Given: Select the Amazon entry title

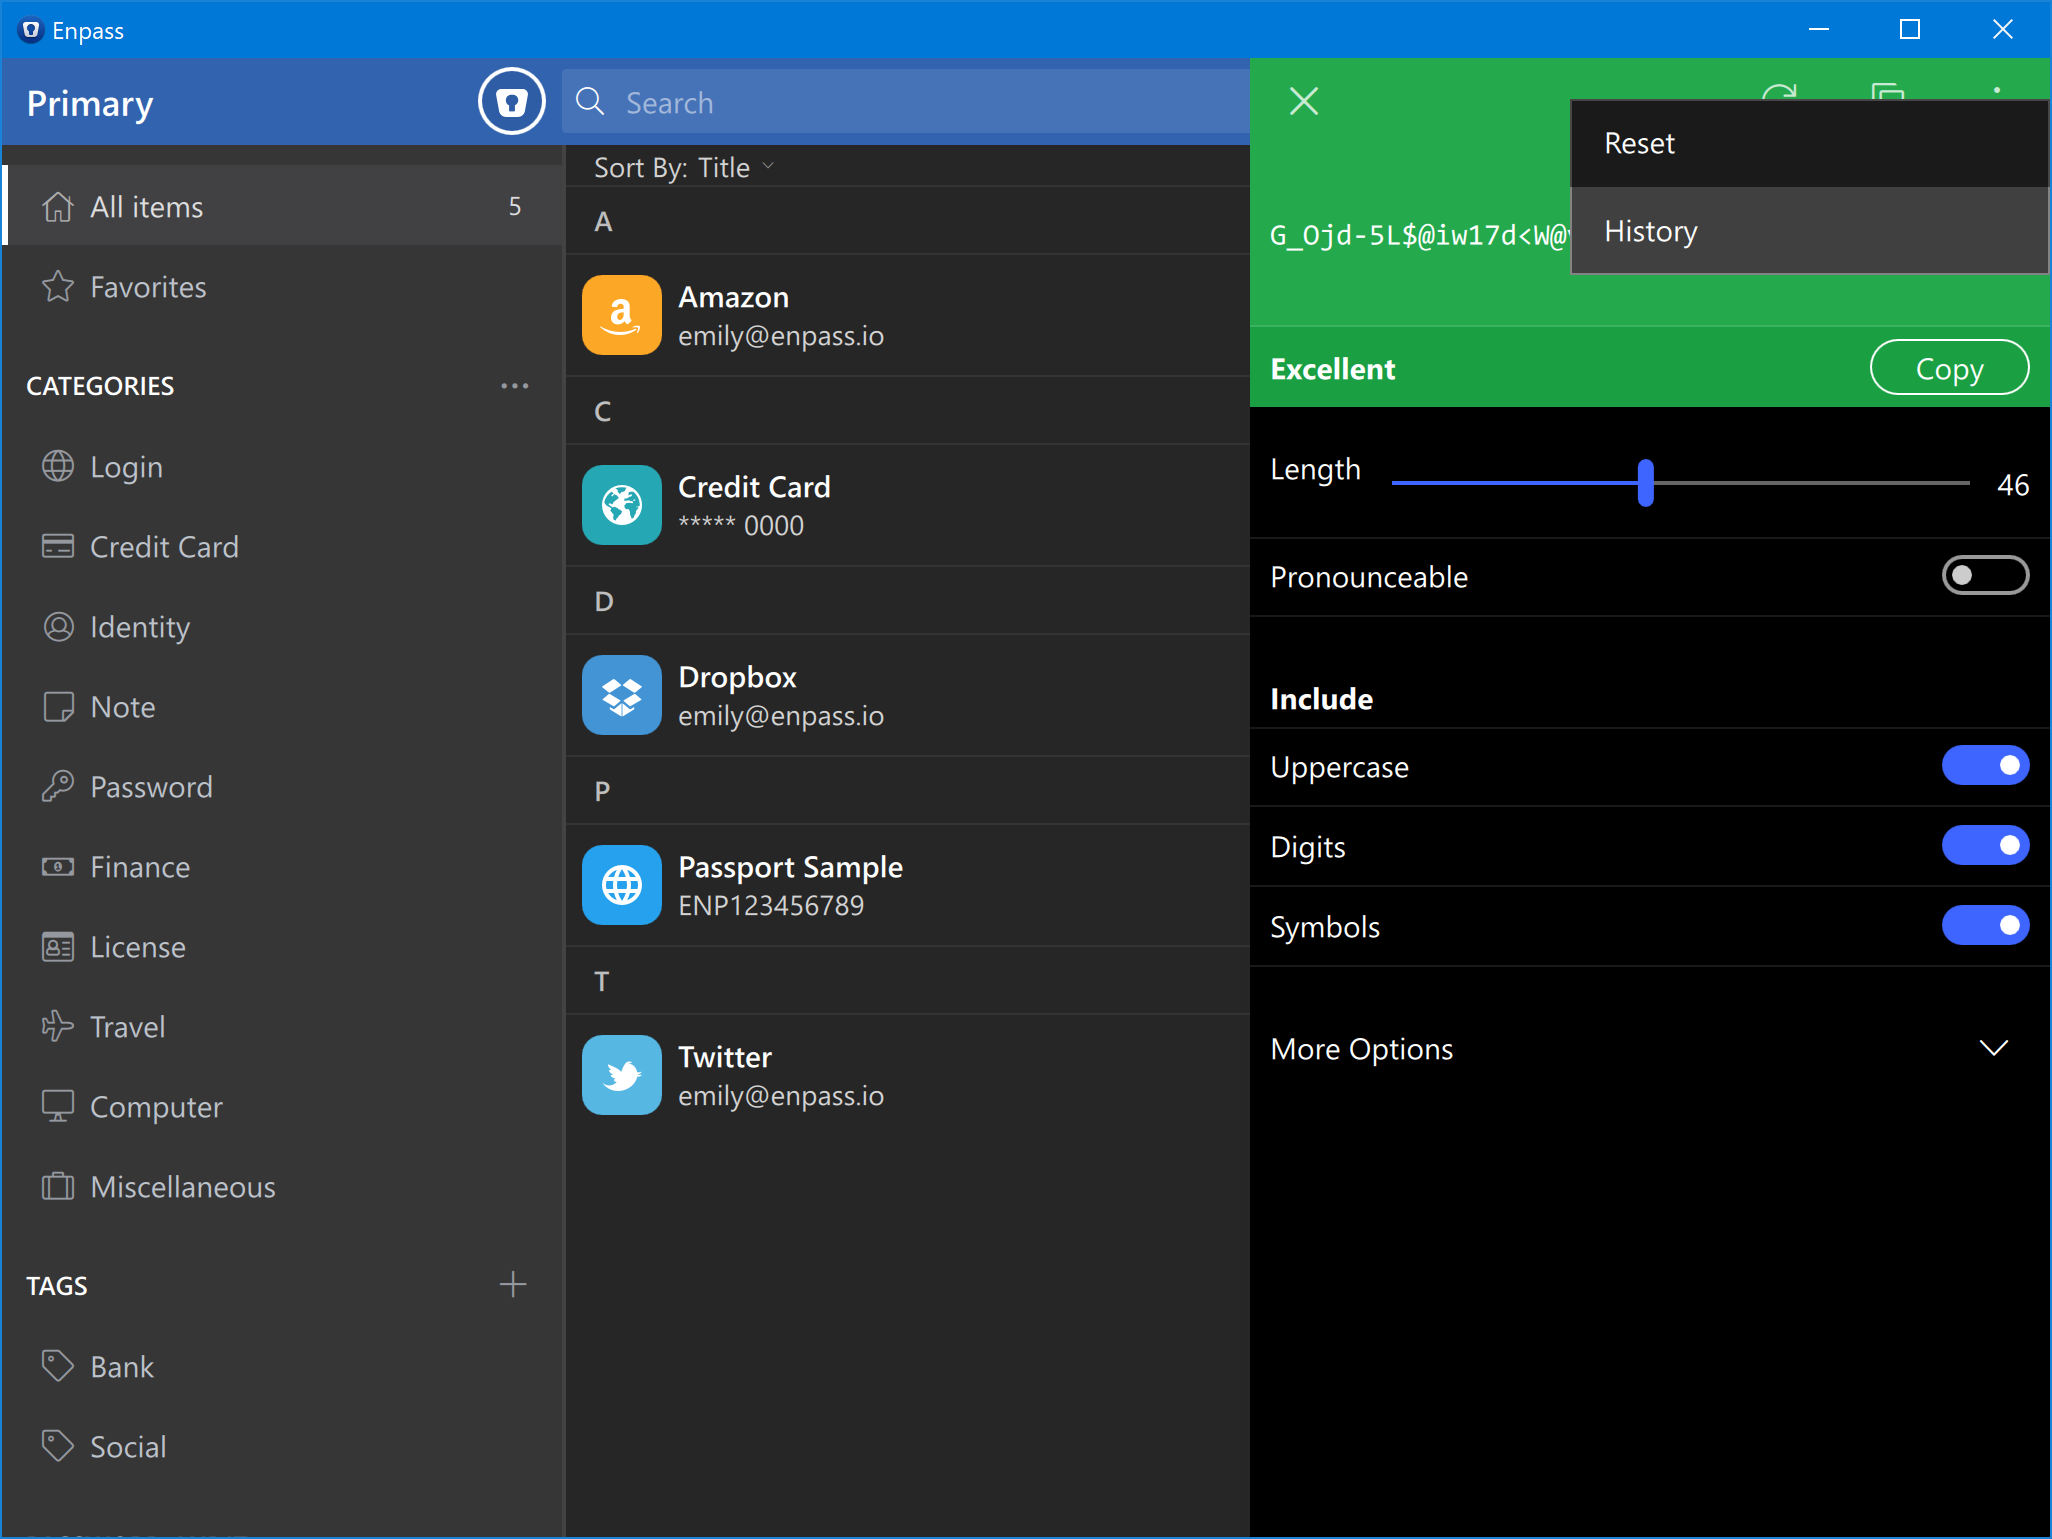Looking at the screenshot, I should point(733,297).
